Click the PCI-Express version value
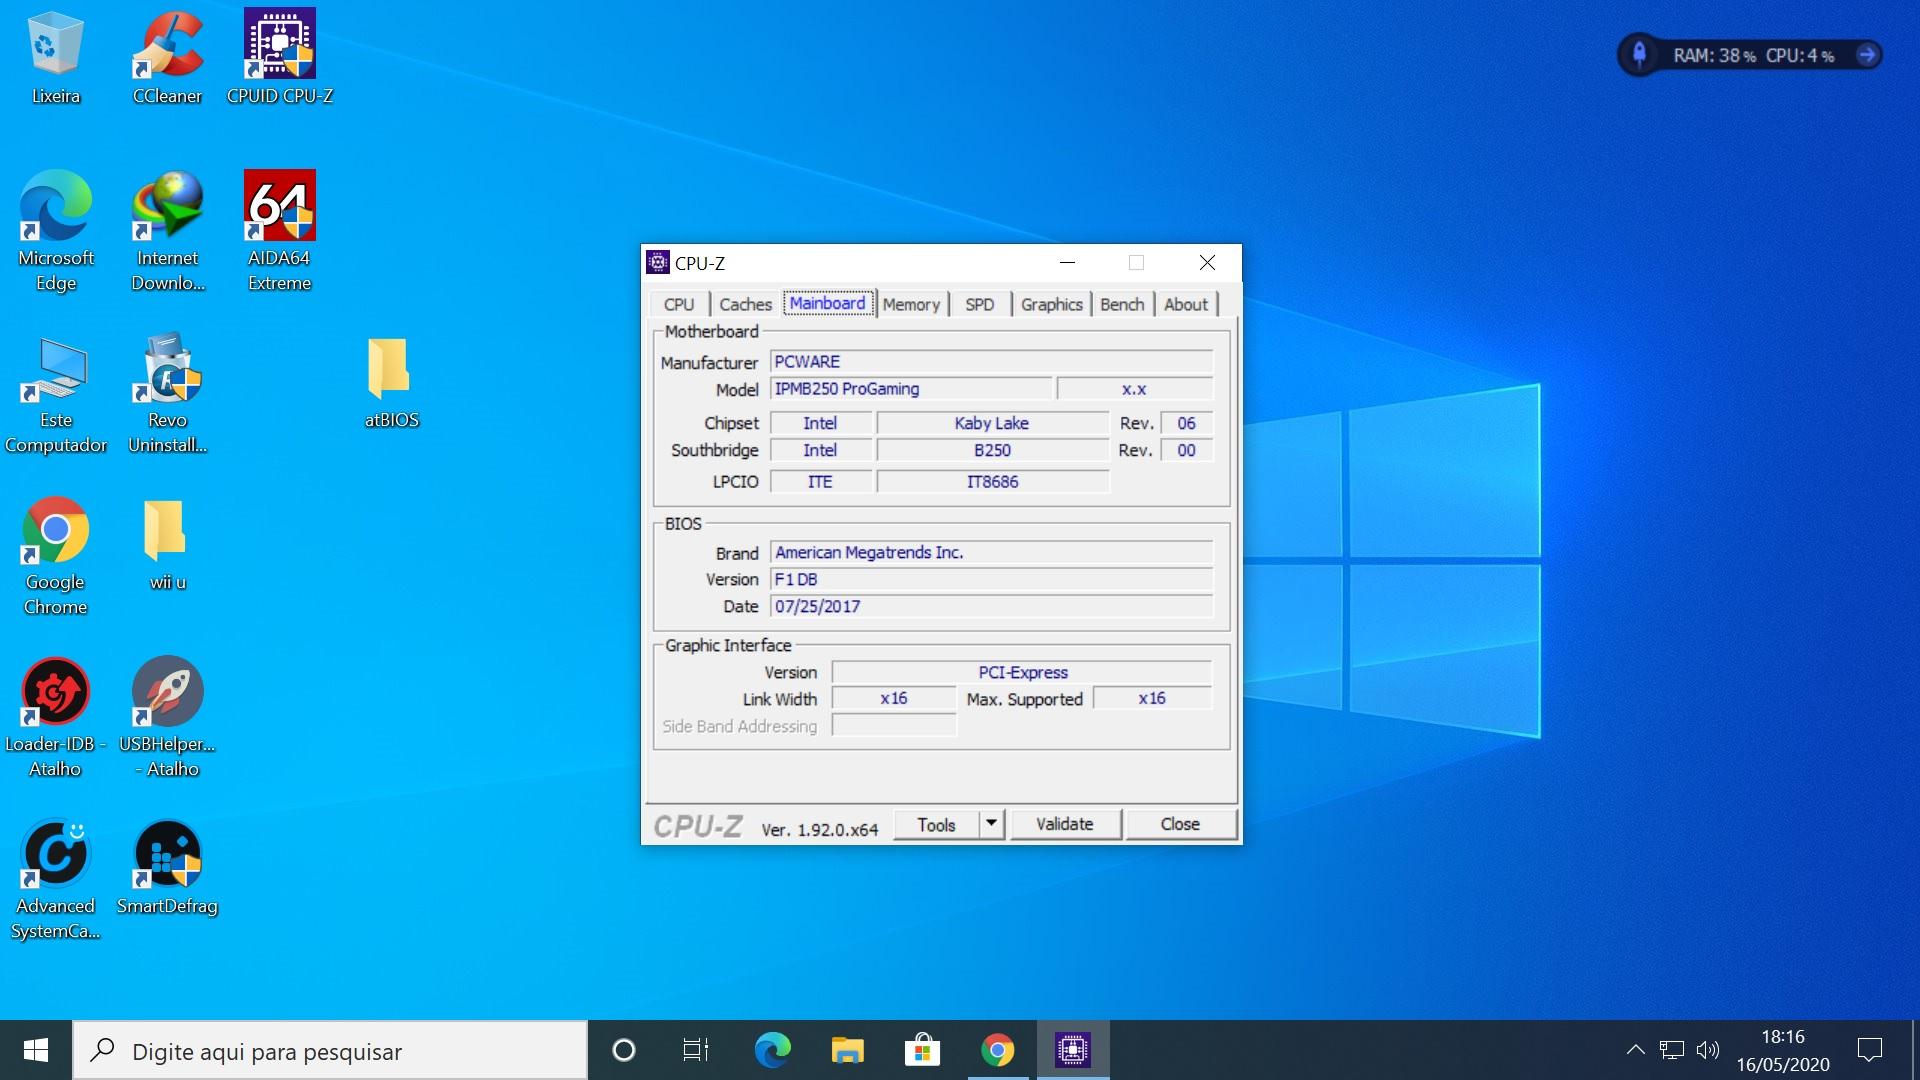 pos(1022,673)
